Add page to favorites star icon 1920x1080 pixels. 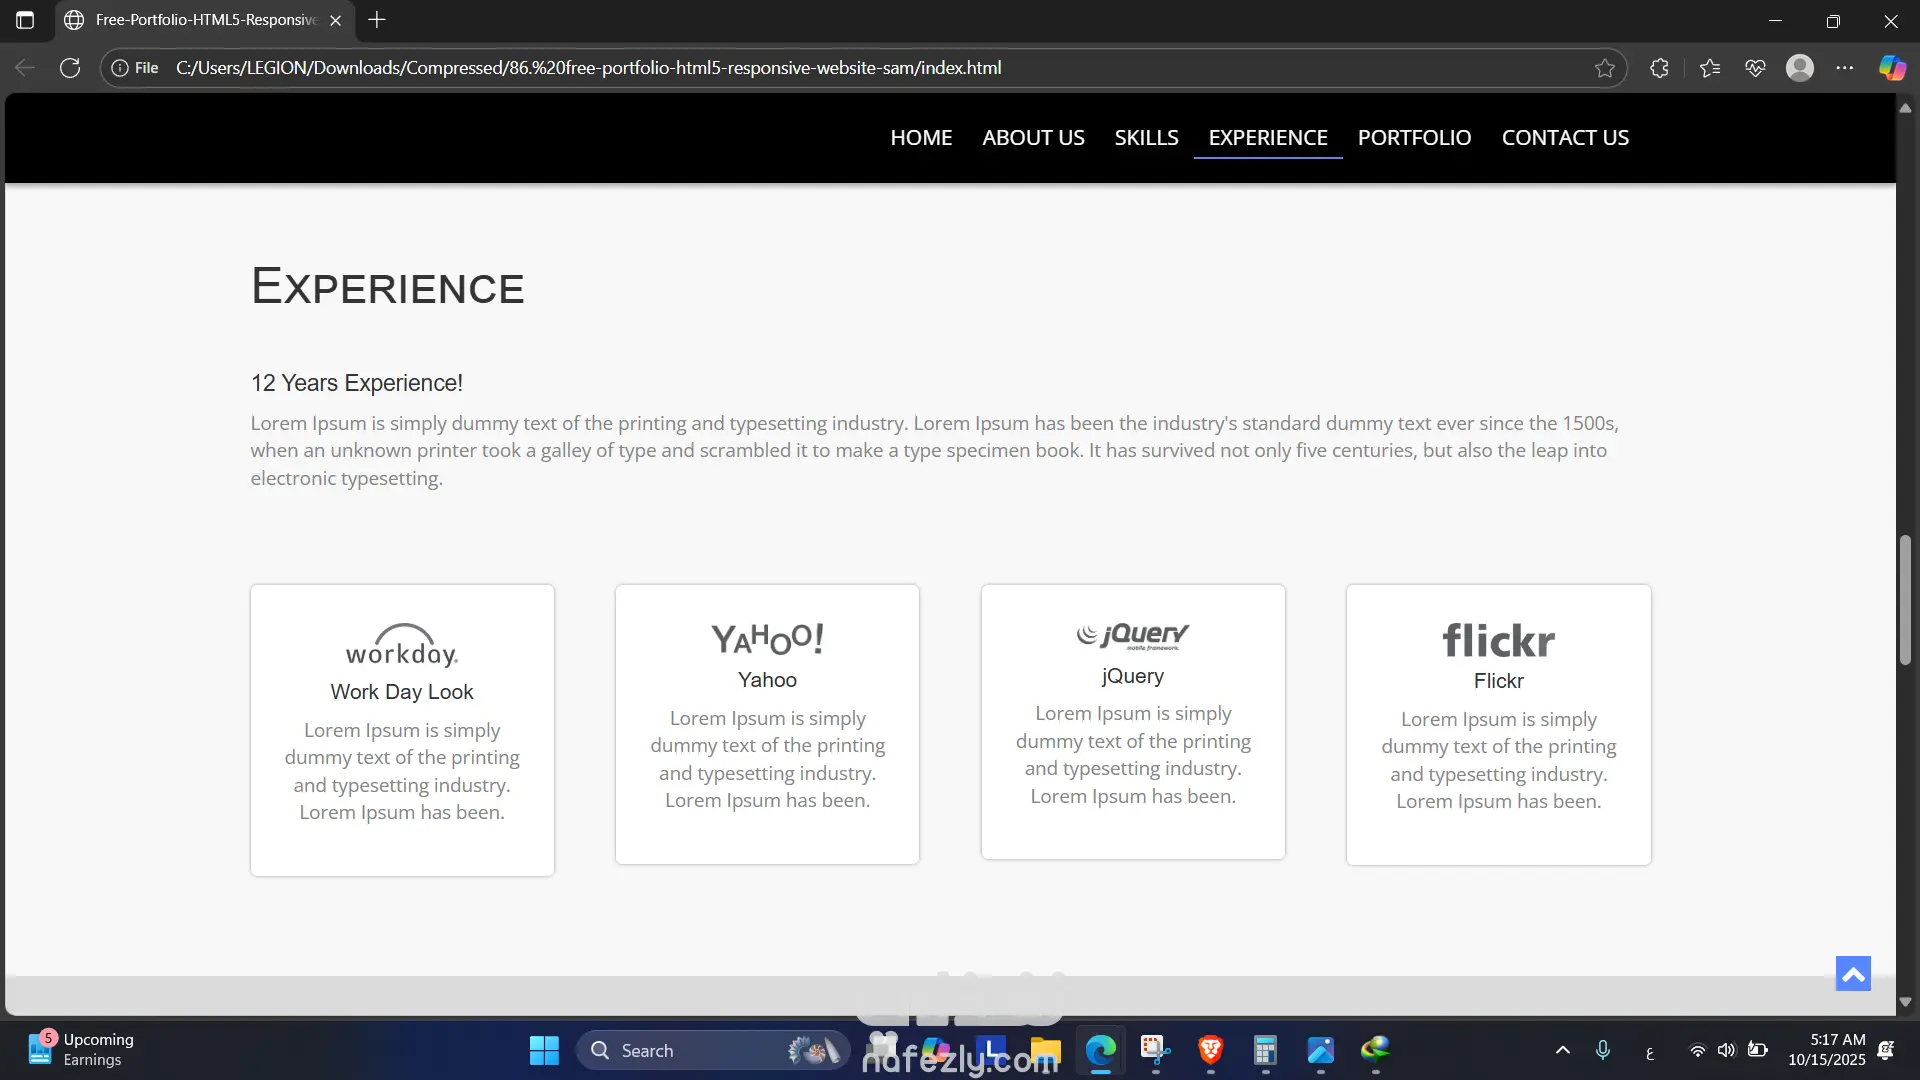coord(1605,68)
